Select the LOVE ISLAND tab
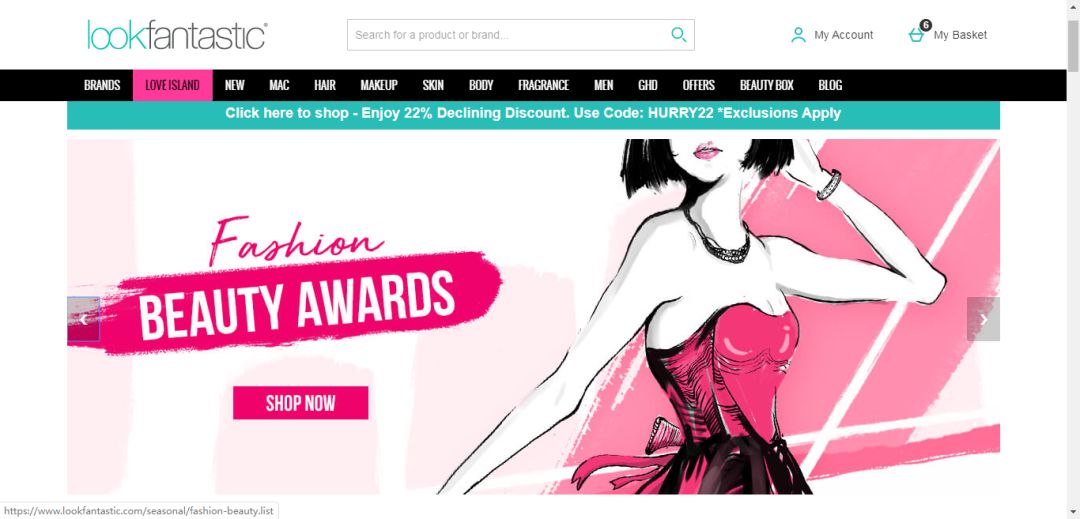 tap(172, 85)
